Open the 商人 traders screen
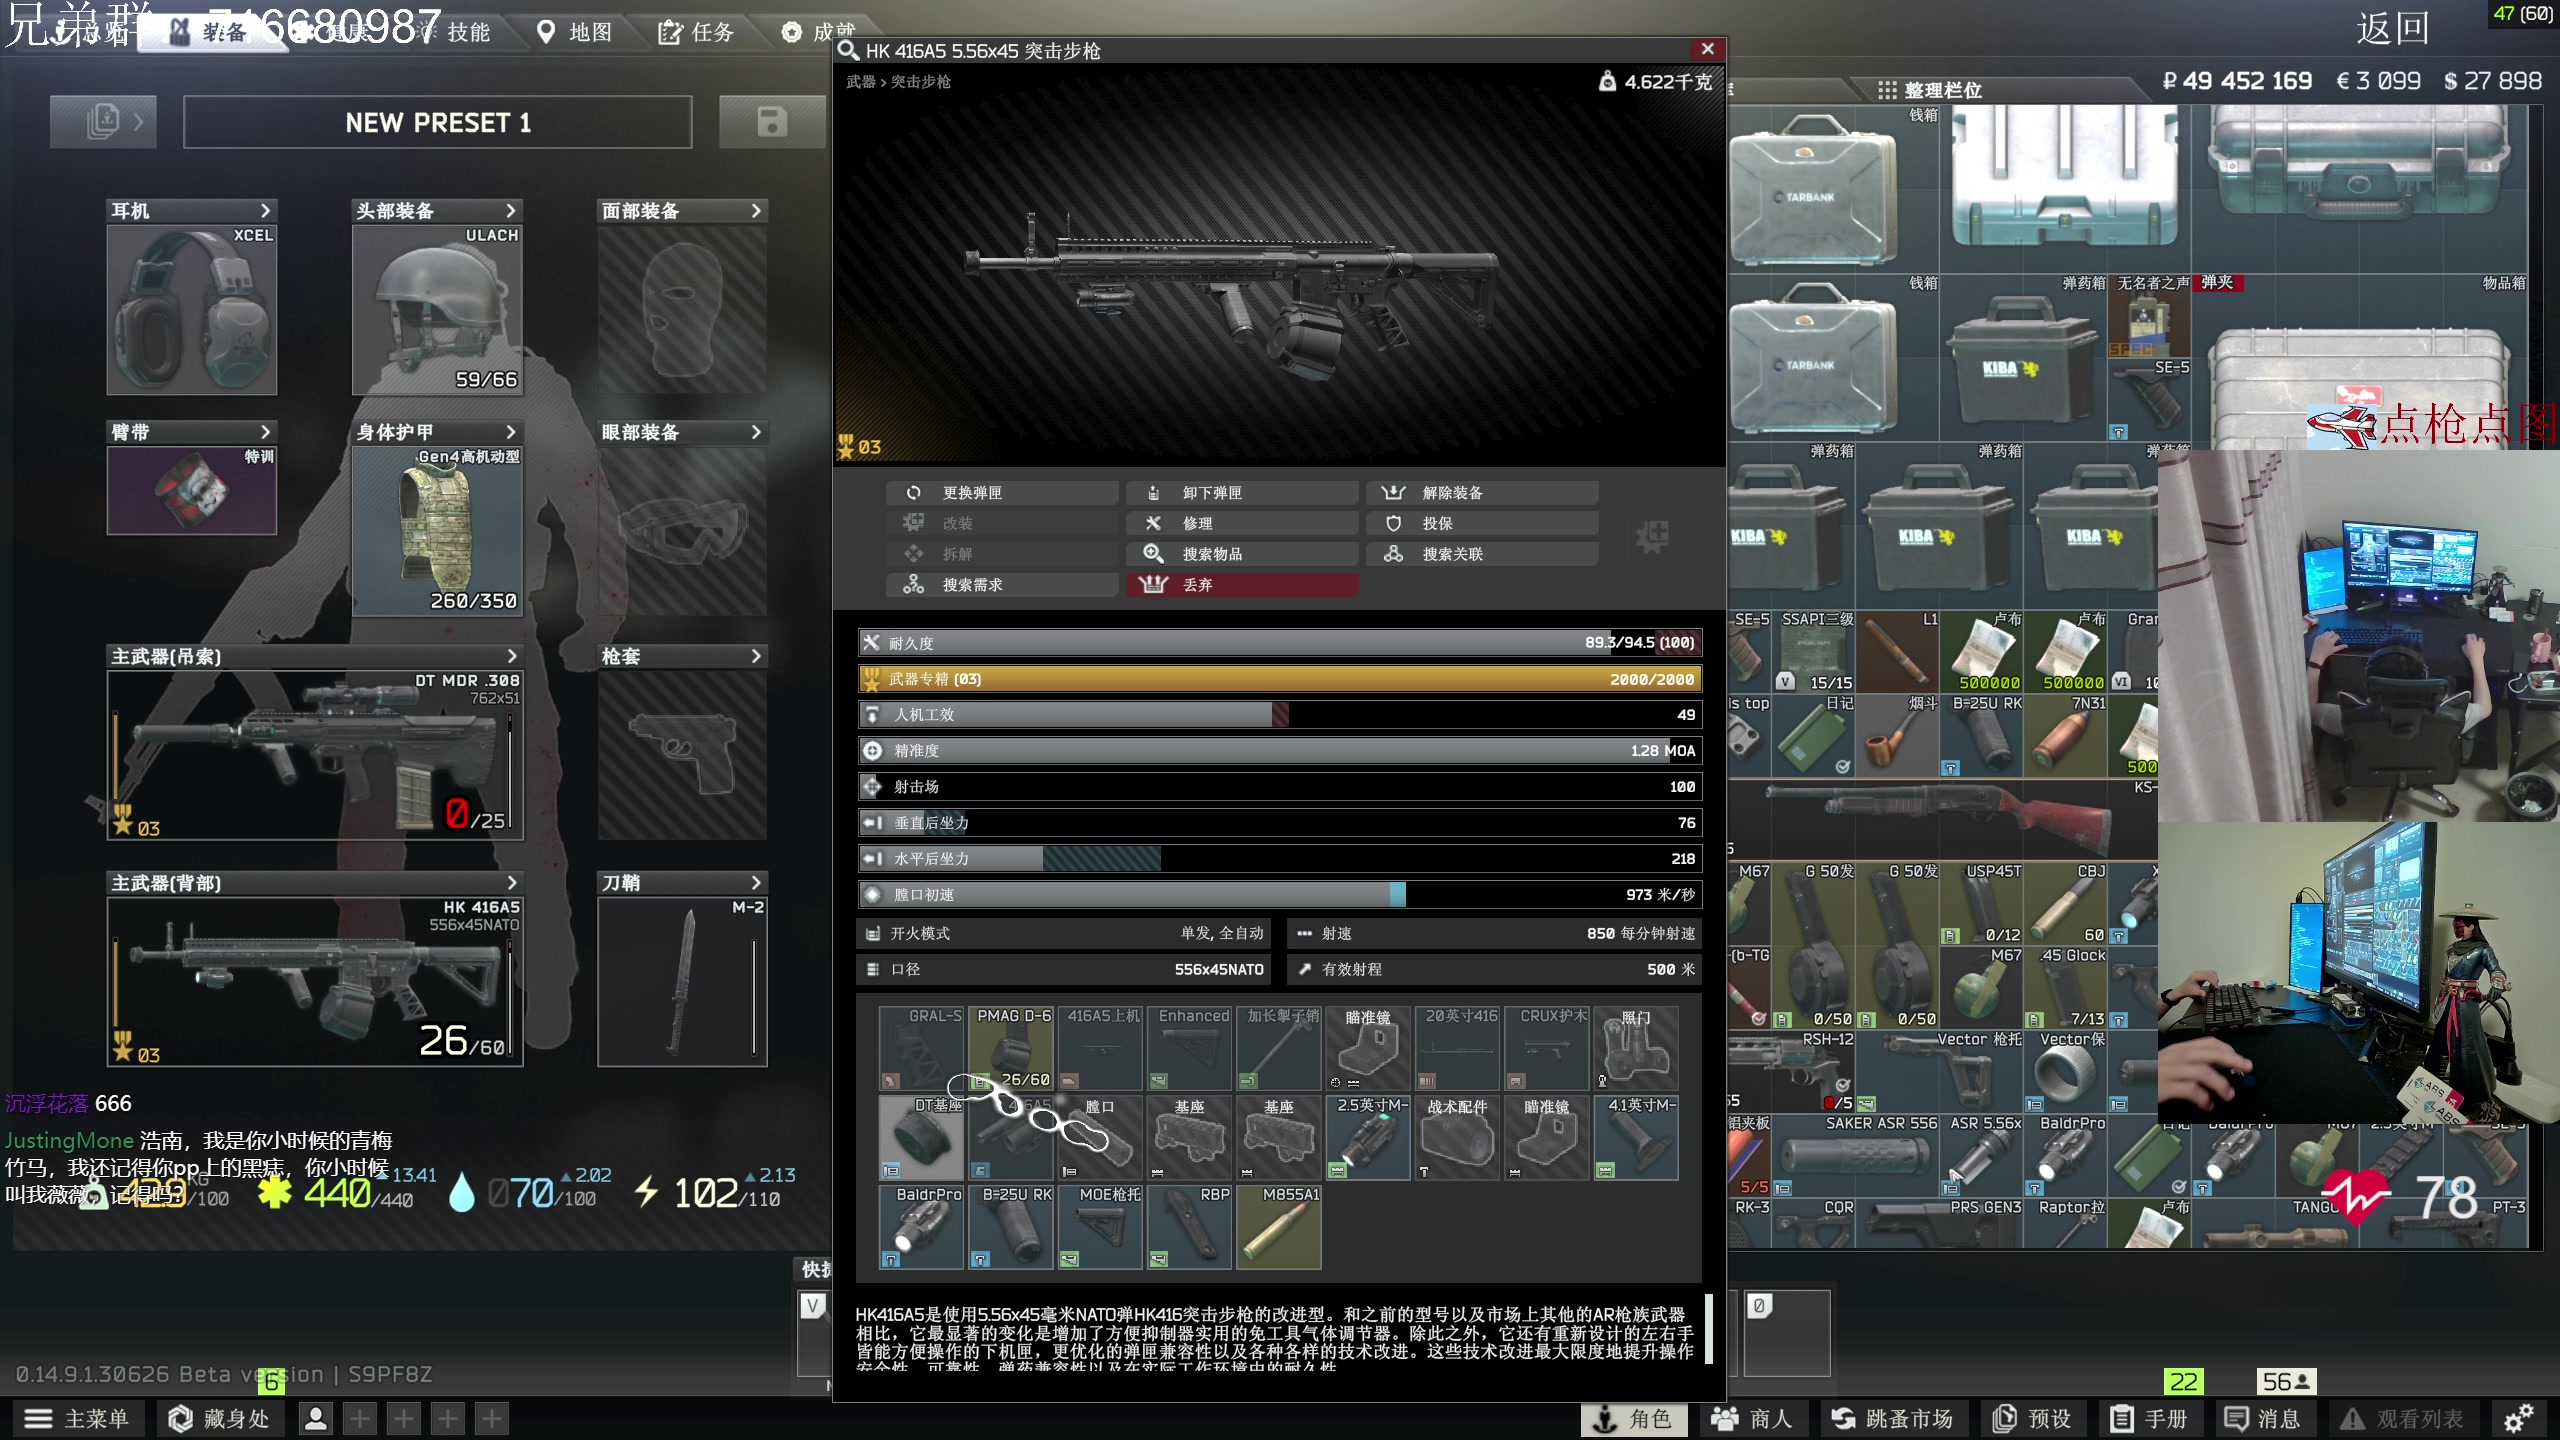Screen dimensions: 2560x1440 1754,1418
